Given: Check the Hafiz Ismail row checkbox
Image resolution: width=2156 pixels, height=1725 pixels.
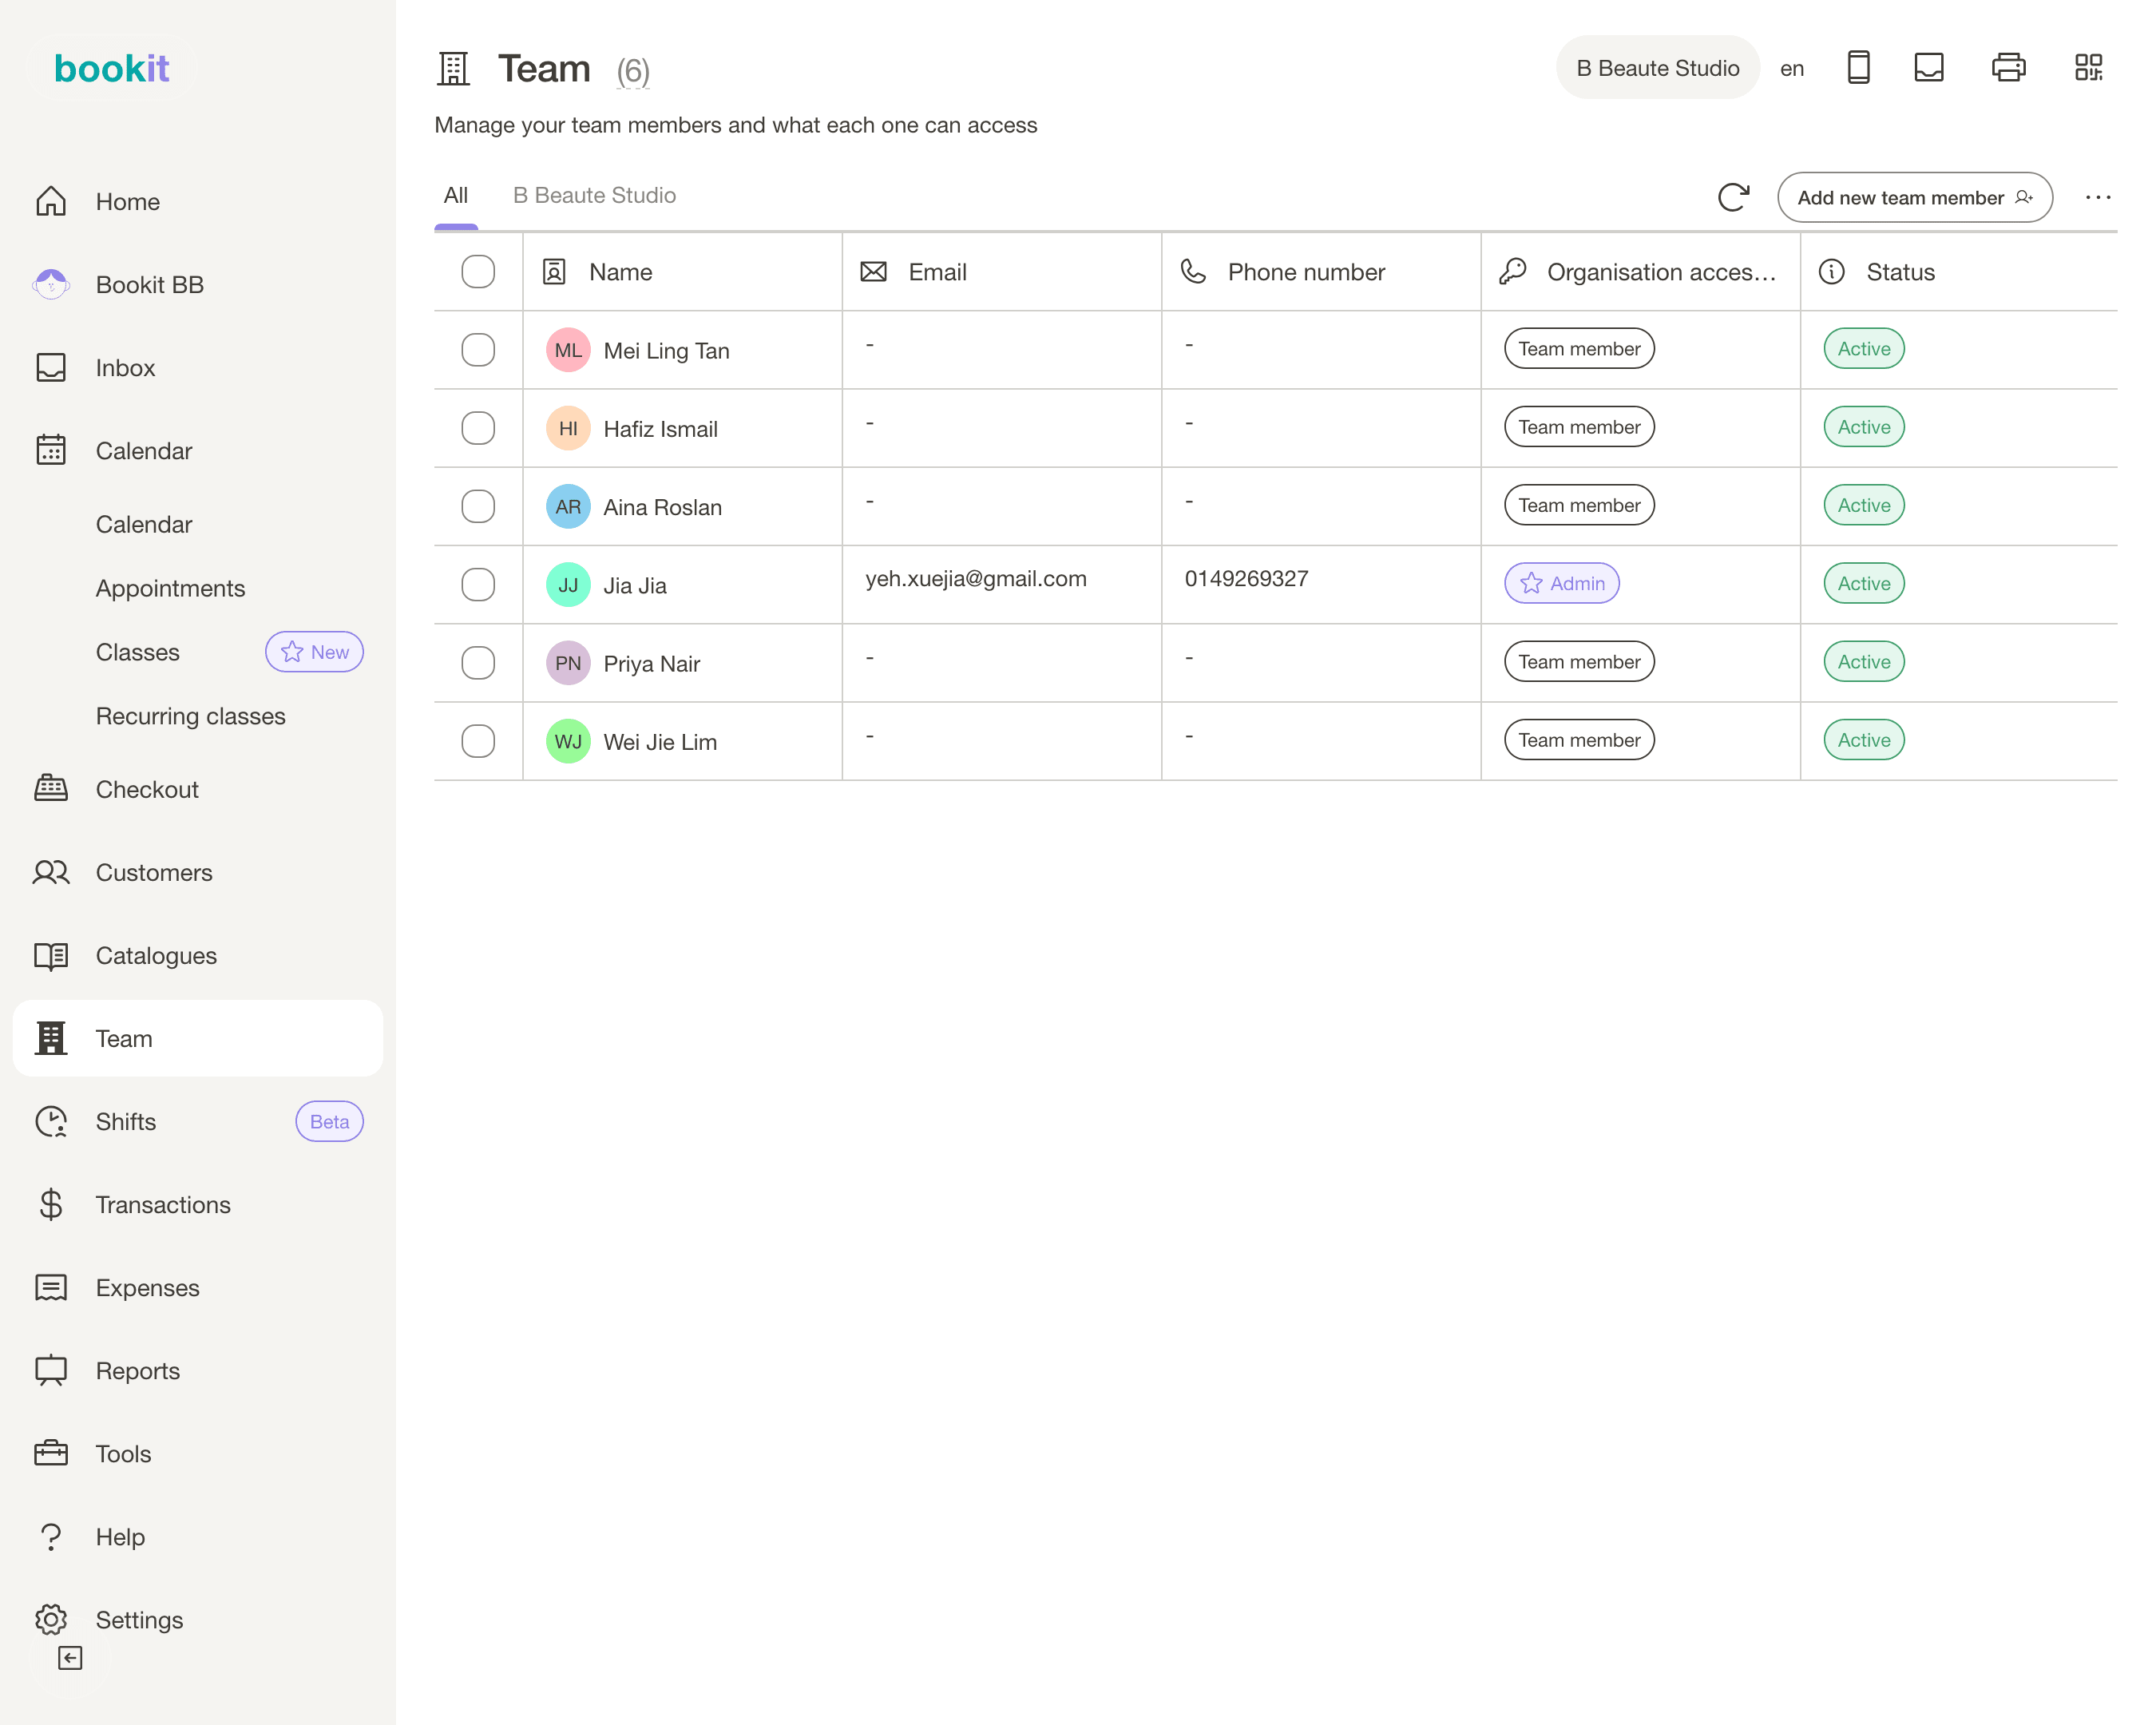Looking at the screenshot, I should click(x=478, y=428).
